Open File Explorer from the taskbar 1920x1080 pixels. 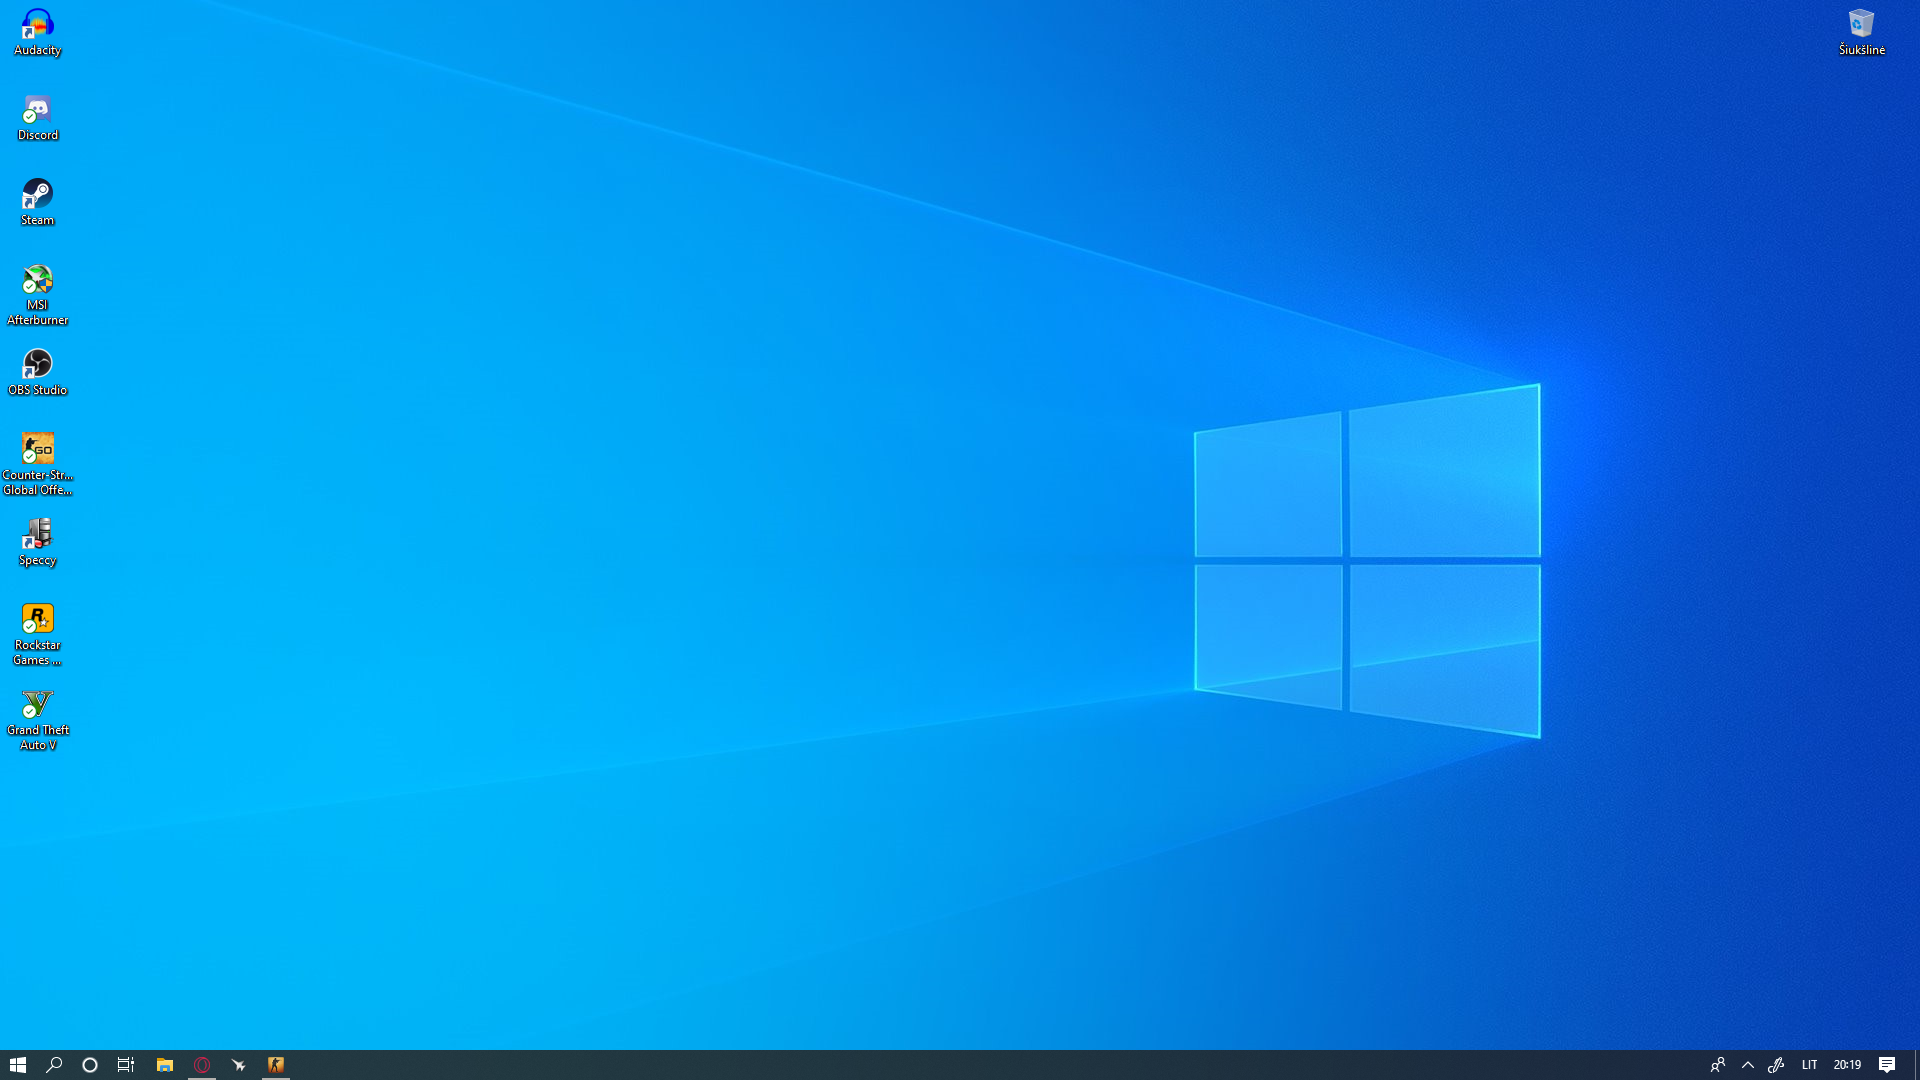tap(165, 1065)
